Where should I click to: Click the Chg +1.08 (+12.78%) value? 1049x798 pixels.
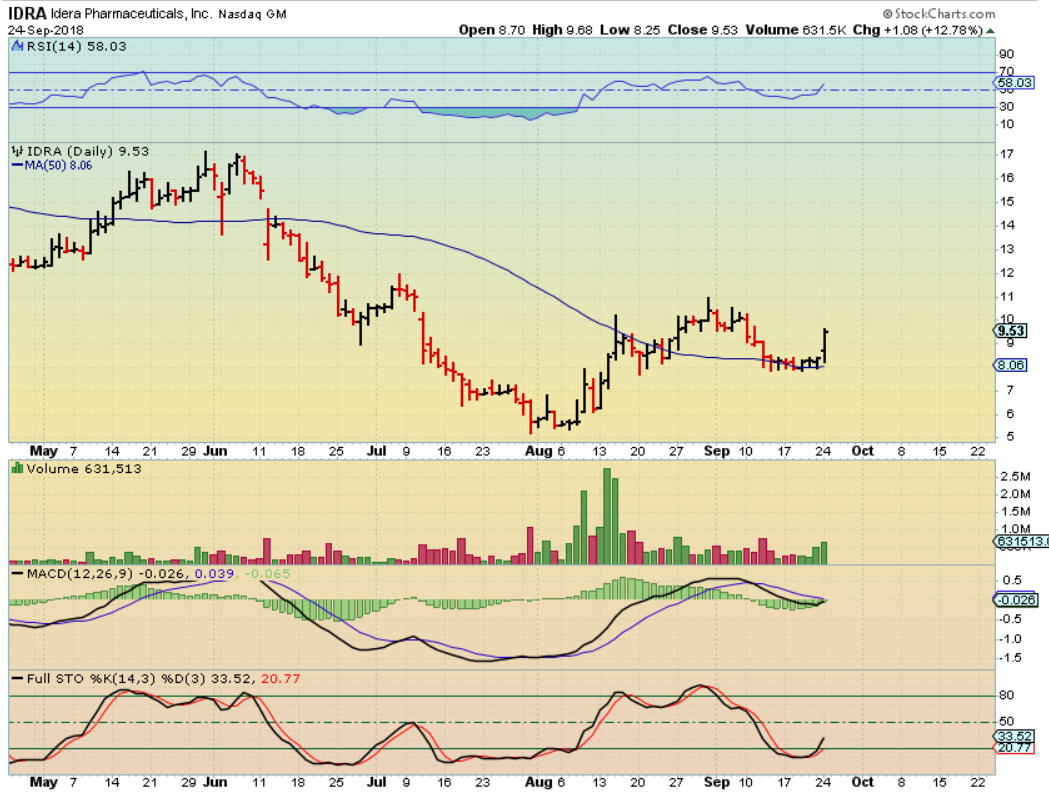pyautogui.click(x=918, y=30)
